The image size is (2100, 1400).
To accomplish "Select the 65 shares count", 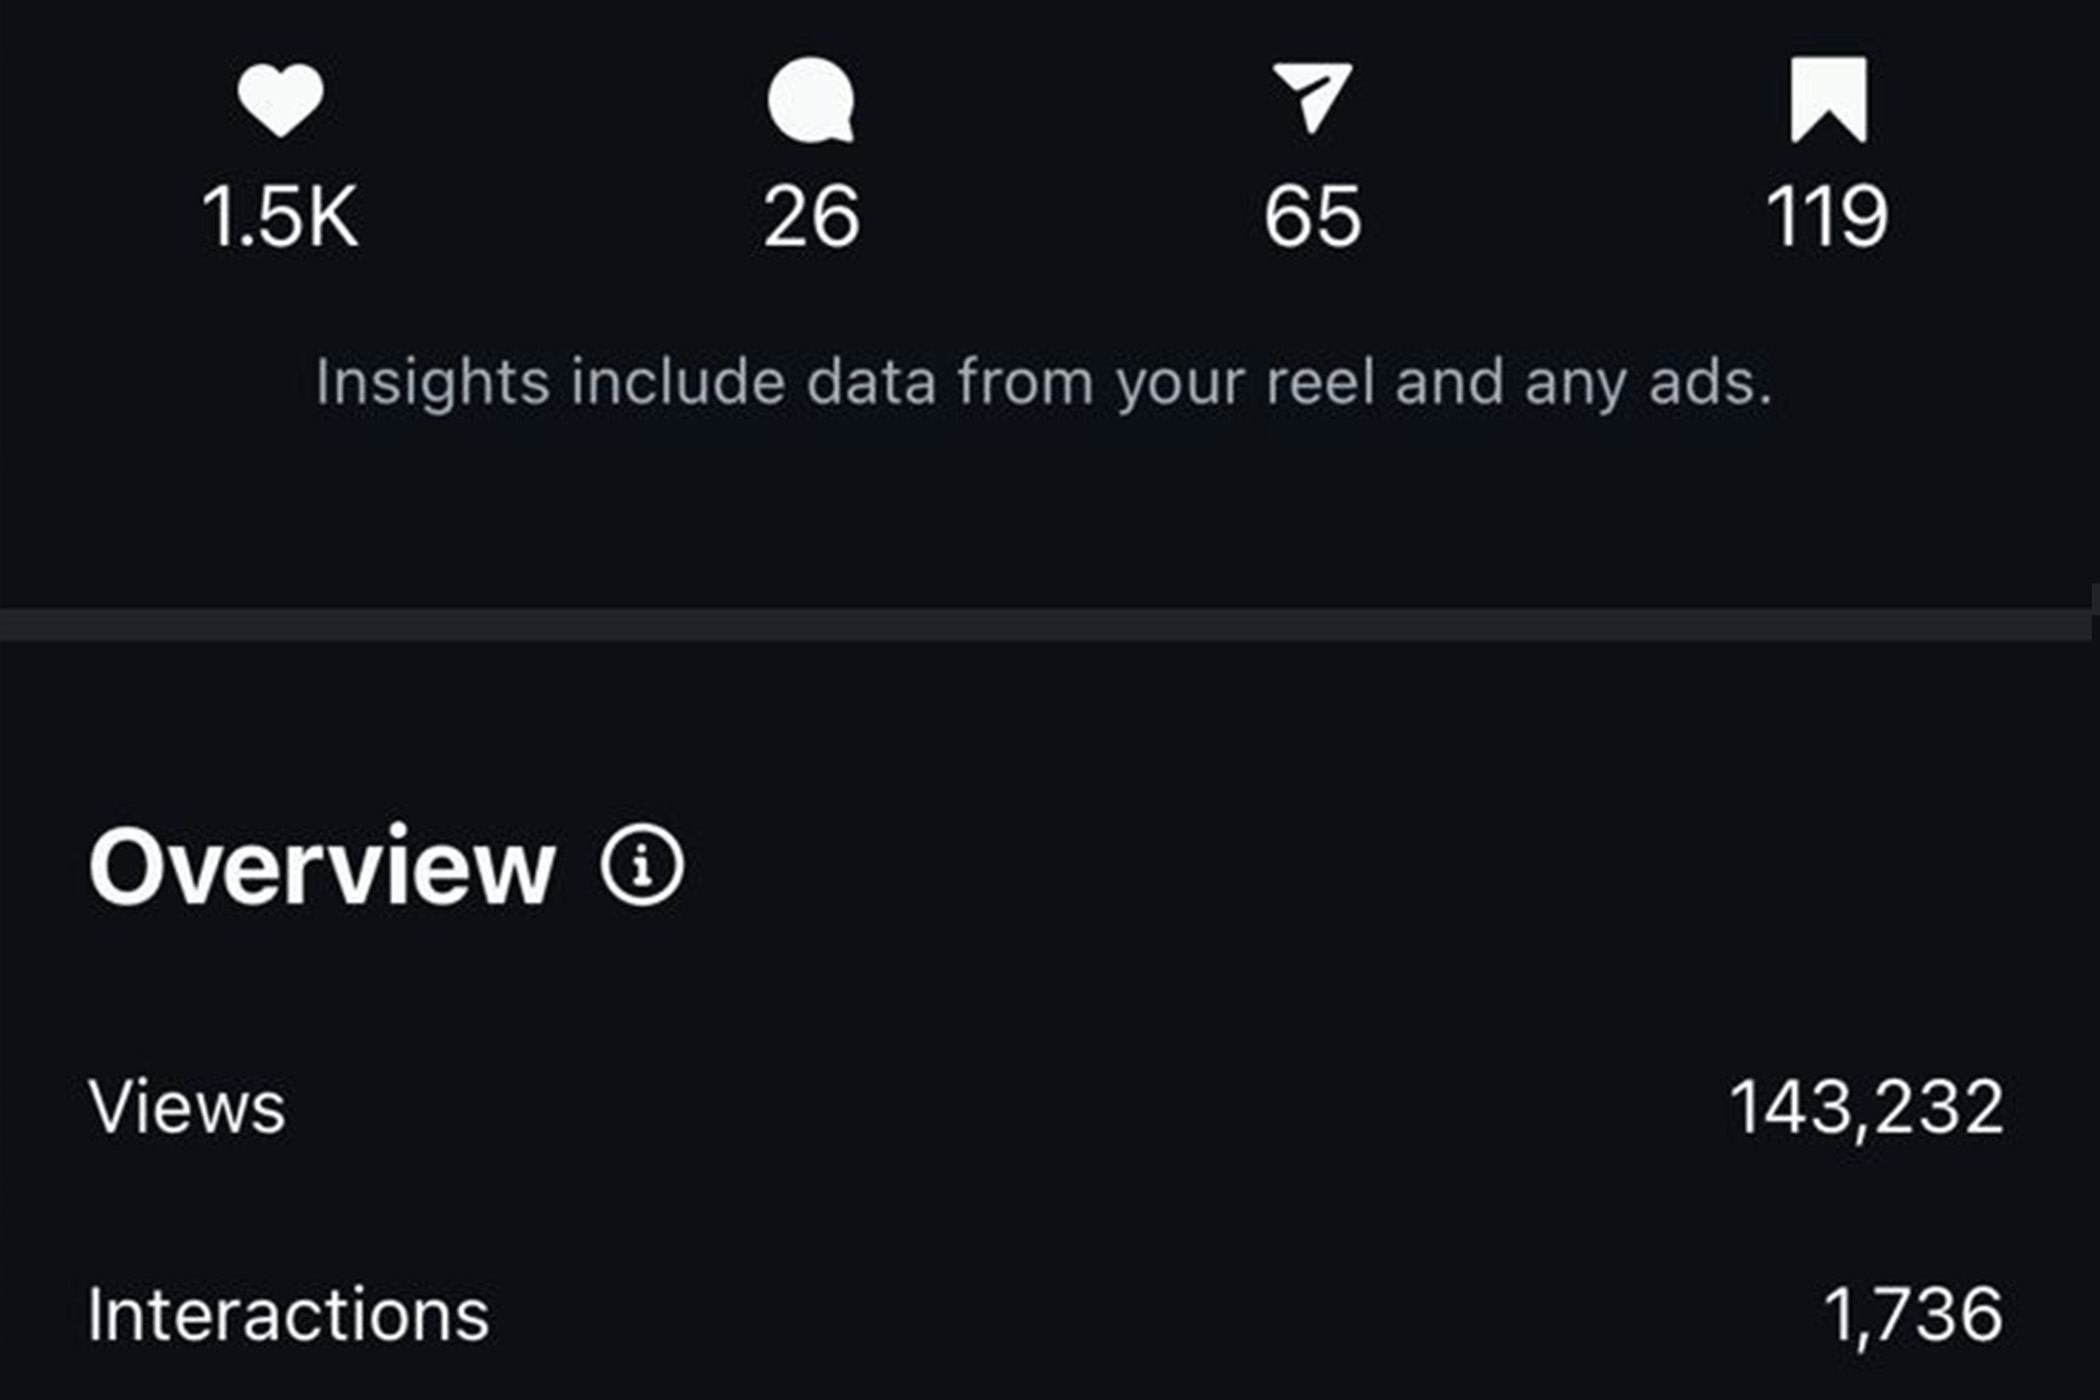I will pos(1312,216).
